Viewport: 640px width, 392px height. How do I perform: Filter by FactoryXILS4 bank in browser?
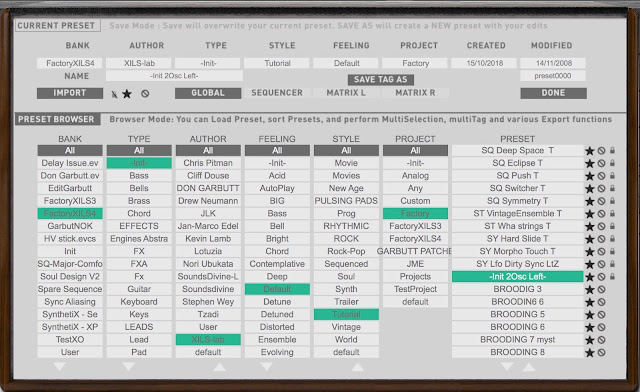point(70,214)
